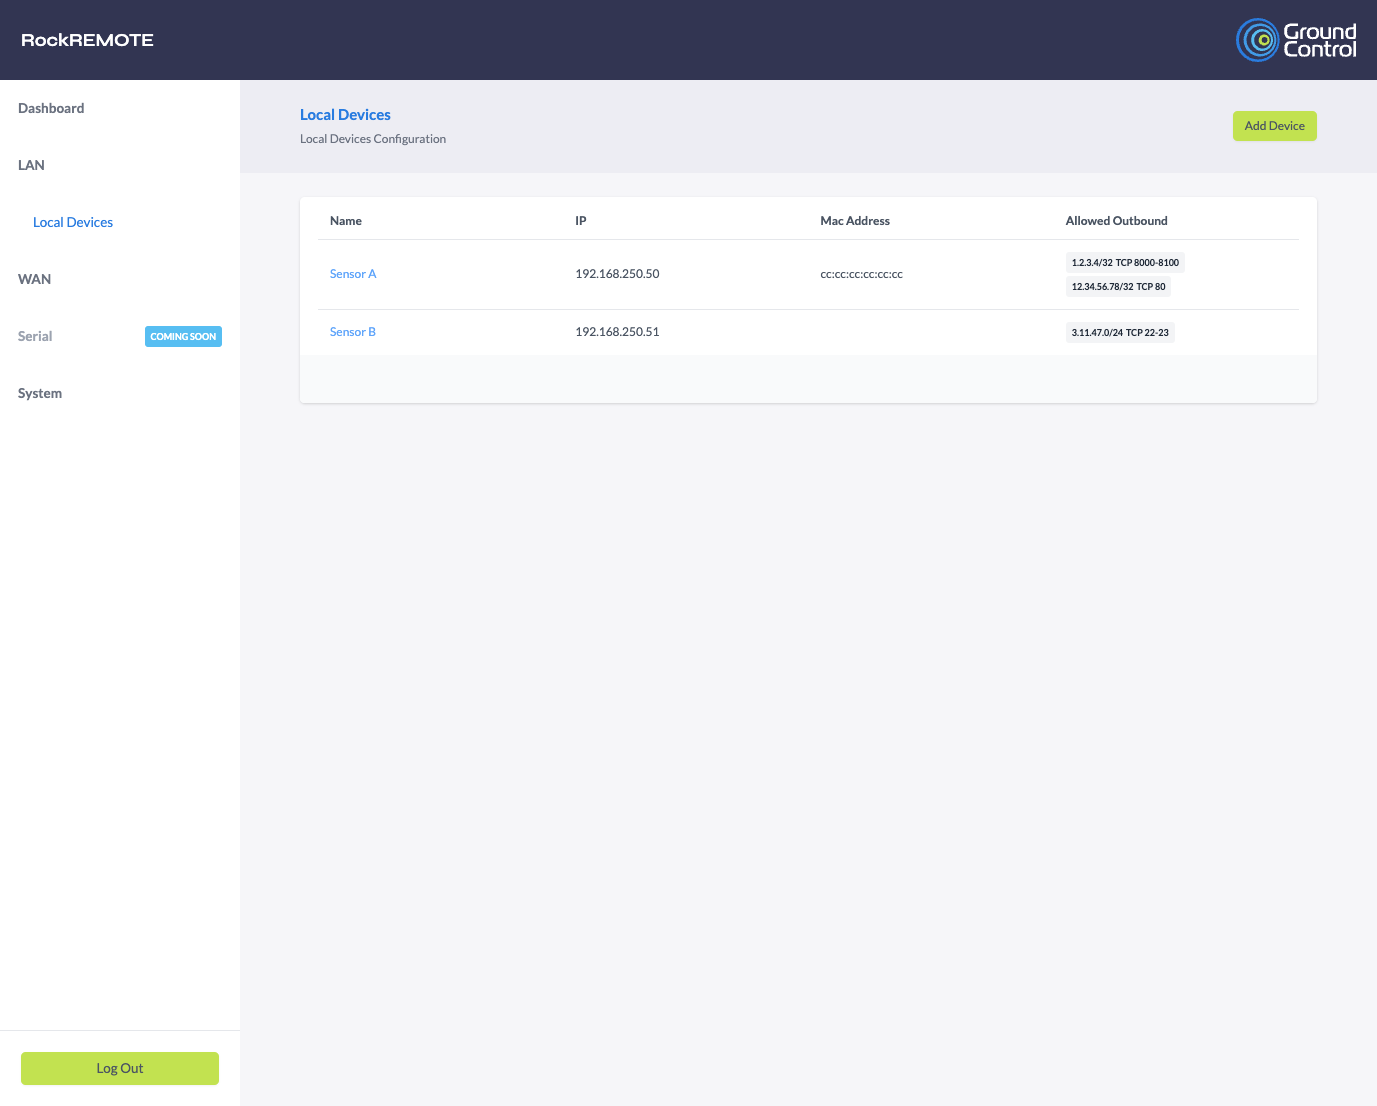
Task: Select IP address 192.168.250.51
Action: (x=617, y=332)
